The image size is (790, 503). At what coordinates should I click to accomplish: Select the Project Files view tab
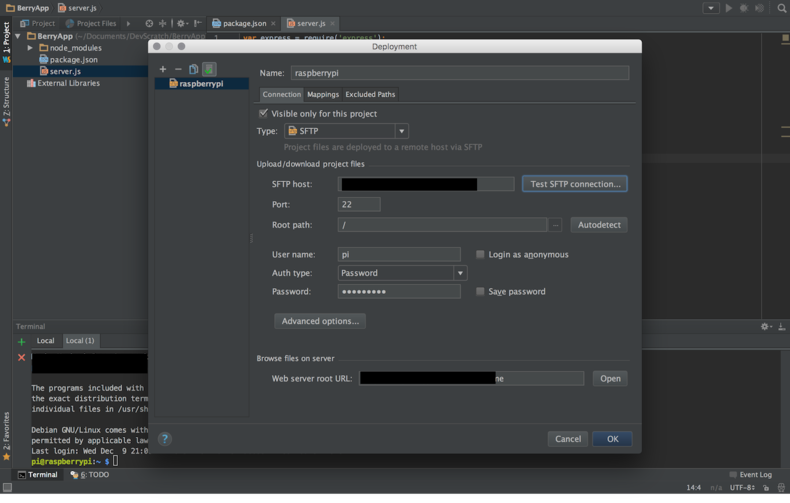tap(91, 24)
